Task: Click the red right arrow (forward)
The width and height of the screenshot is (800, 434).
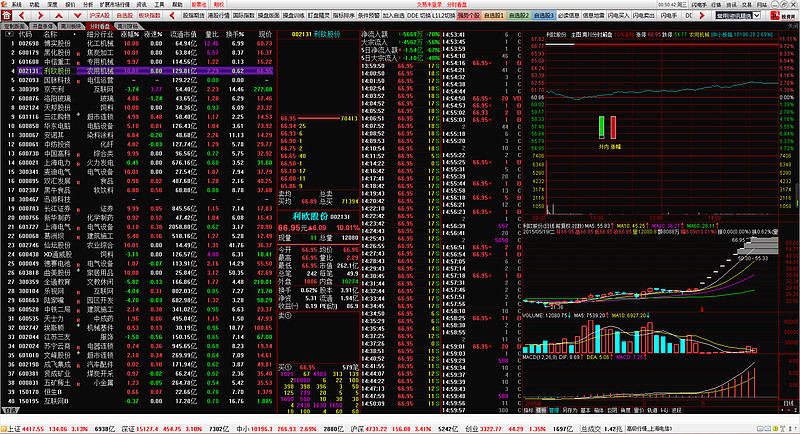Action: [x=40, y=16]
